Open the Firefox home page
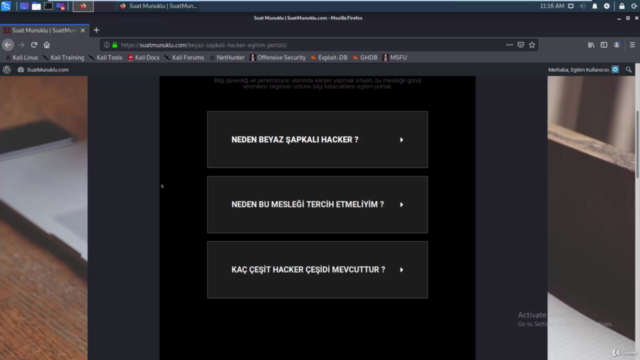The width and height of the screenshot is (640, 360). [x=47, y=45]
